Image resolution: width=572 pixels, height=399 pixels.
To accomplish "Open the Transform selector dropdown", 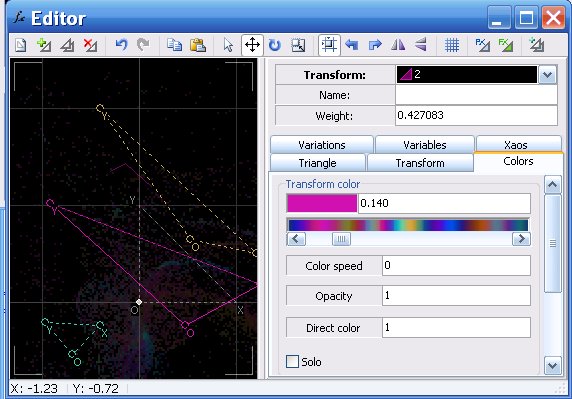I will (547, 75).
